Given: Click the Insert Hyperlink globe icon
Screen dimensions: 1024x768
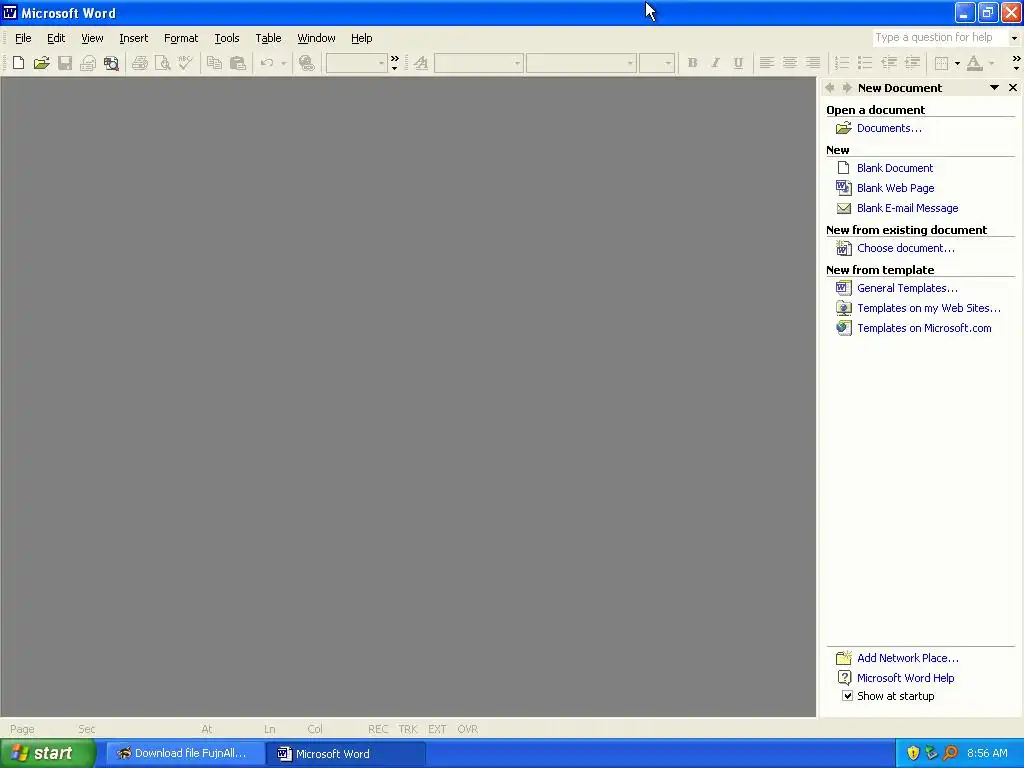Looking at the screenshot, I should pos(306,63).
